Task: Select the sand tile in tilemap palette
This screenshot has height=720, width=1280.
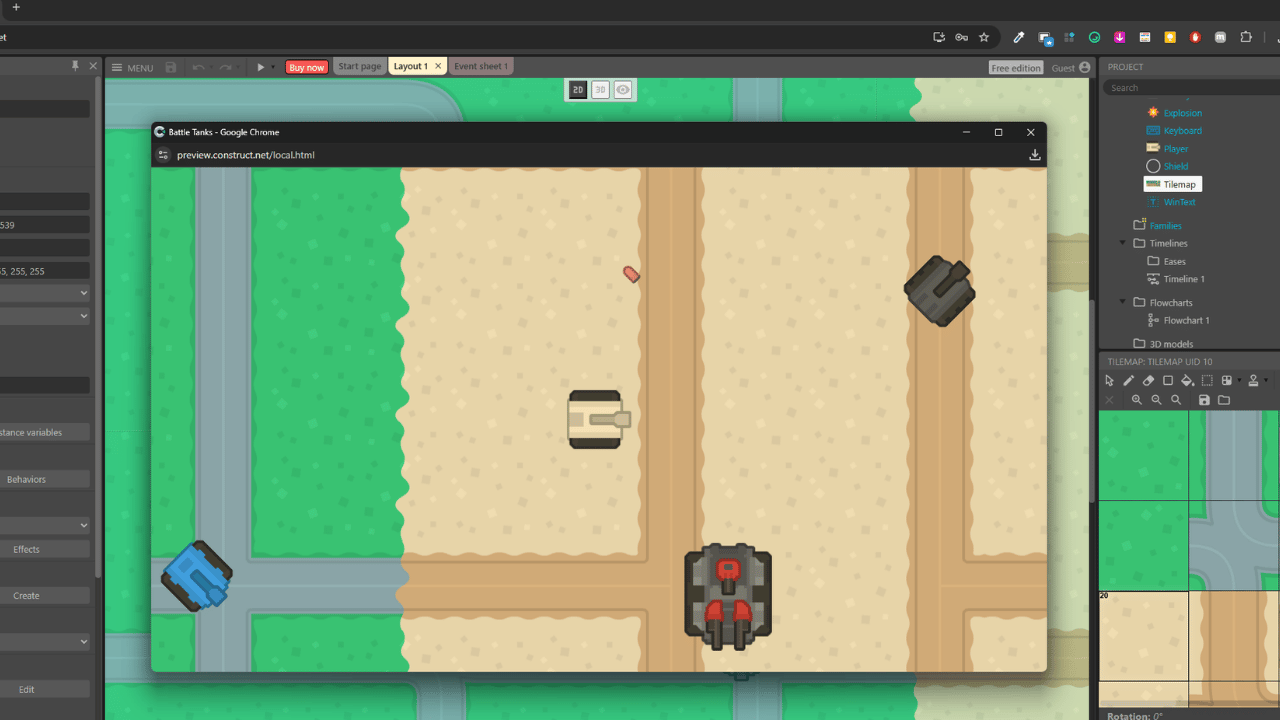Action: click(1143, 635)
